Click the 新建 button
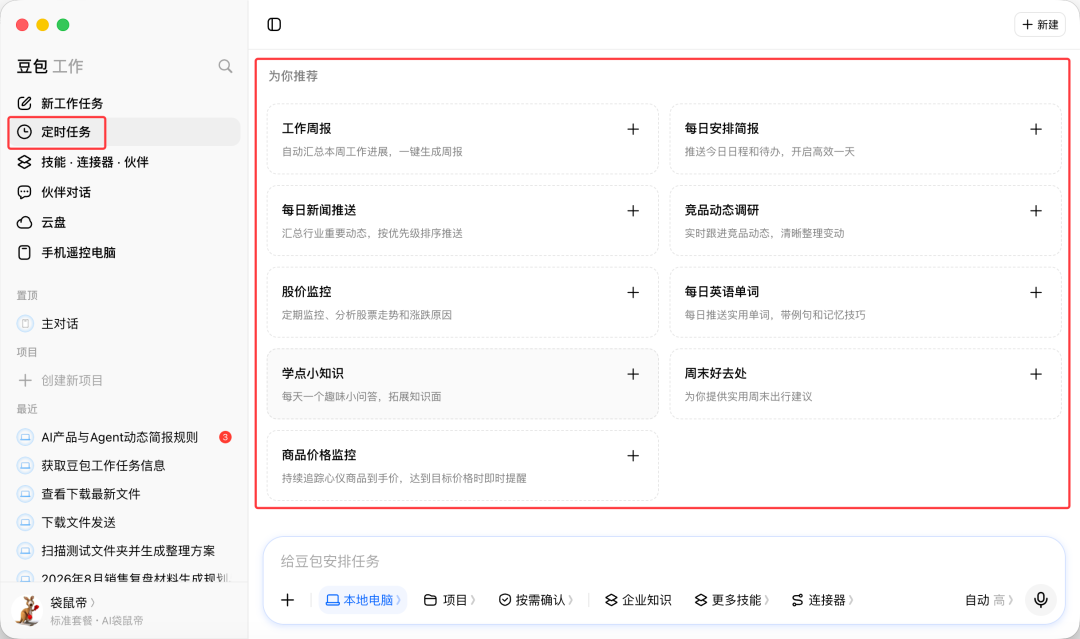Viewport: 1080px width, 639px height. pos(1040,25)
